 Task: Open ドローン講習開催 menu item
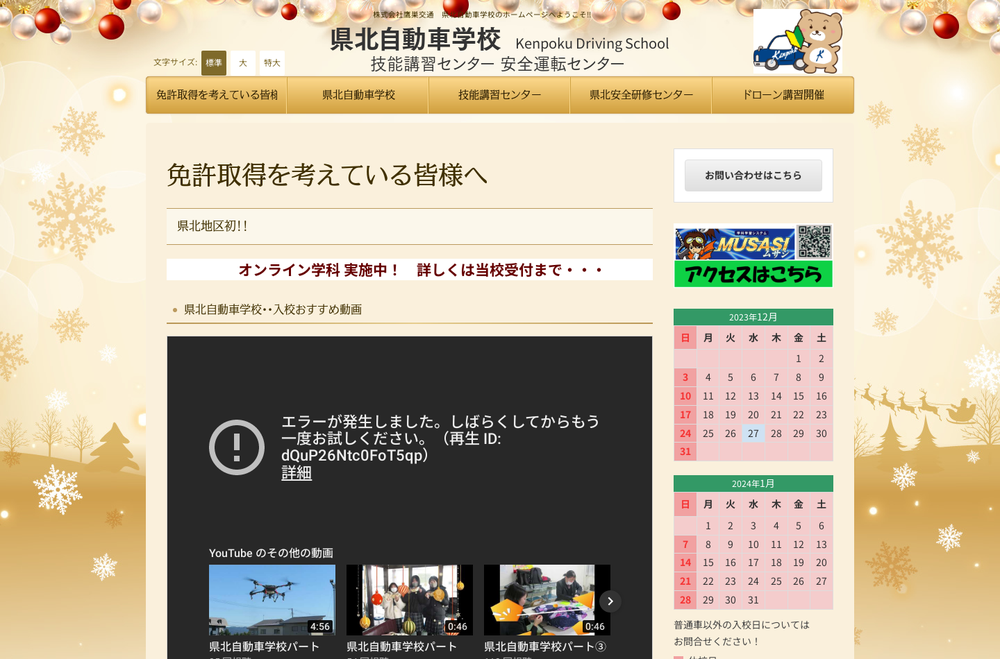pyautogui.click(x=783, y=95)
